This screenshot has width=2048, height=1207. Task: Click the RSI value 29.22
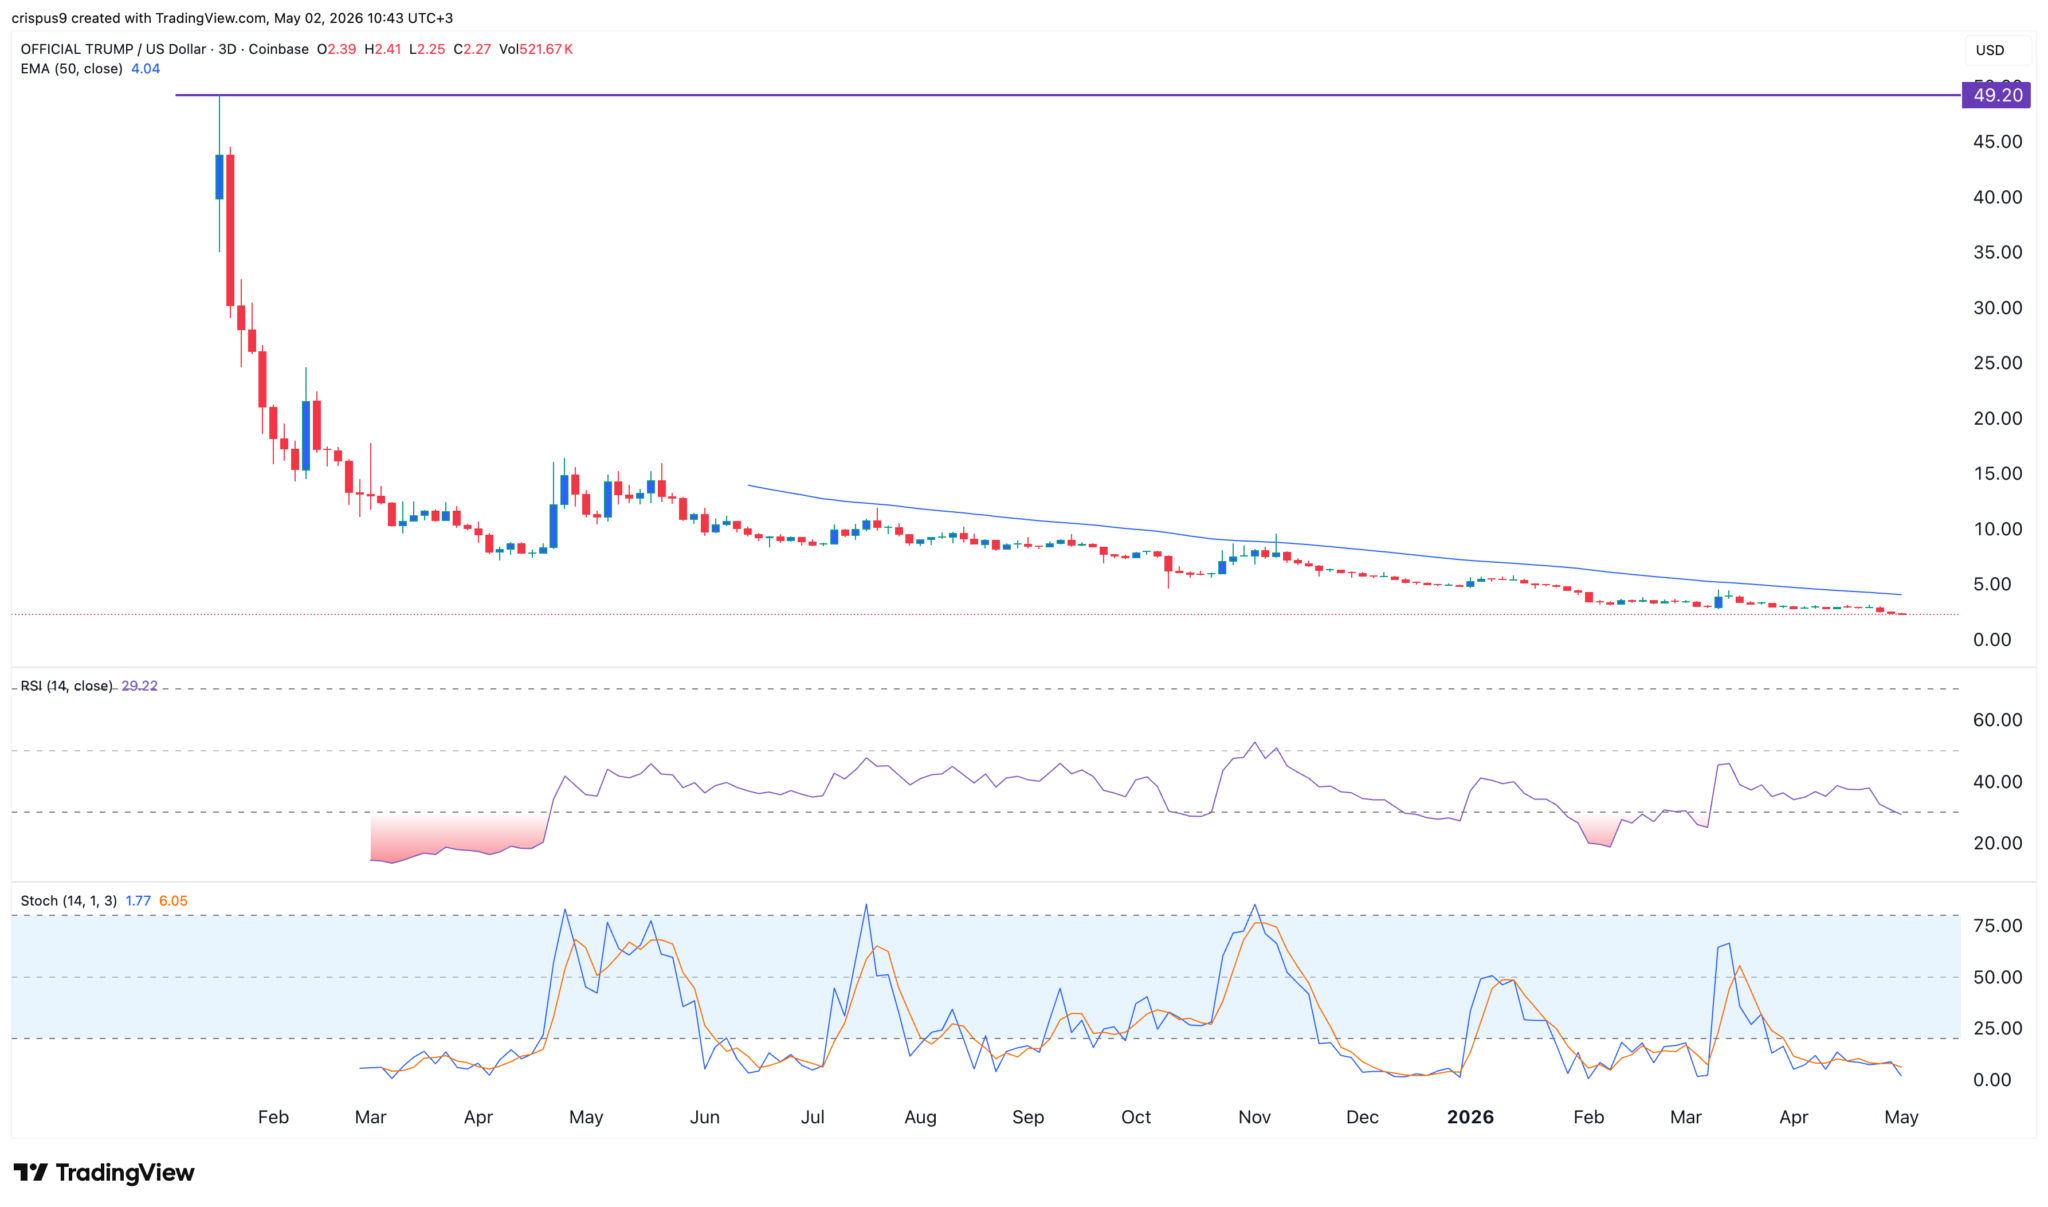click(x=139, y=686)
